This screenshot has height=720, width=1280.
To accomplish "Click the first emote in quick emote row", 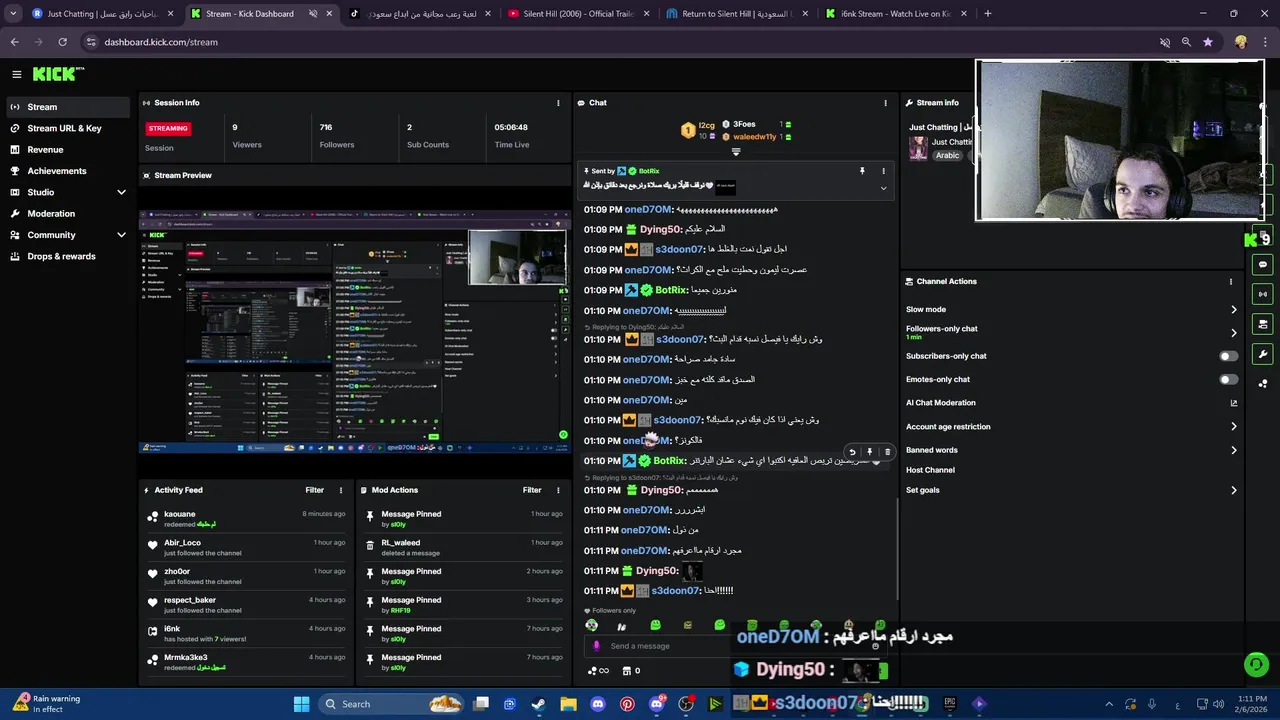I will coord(592,626).
